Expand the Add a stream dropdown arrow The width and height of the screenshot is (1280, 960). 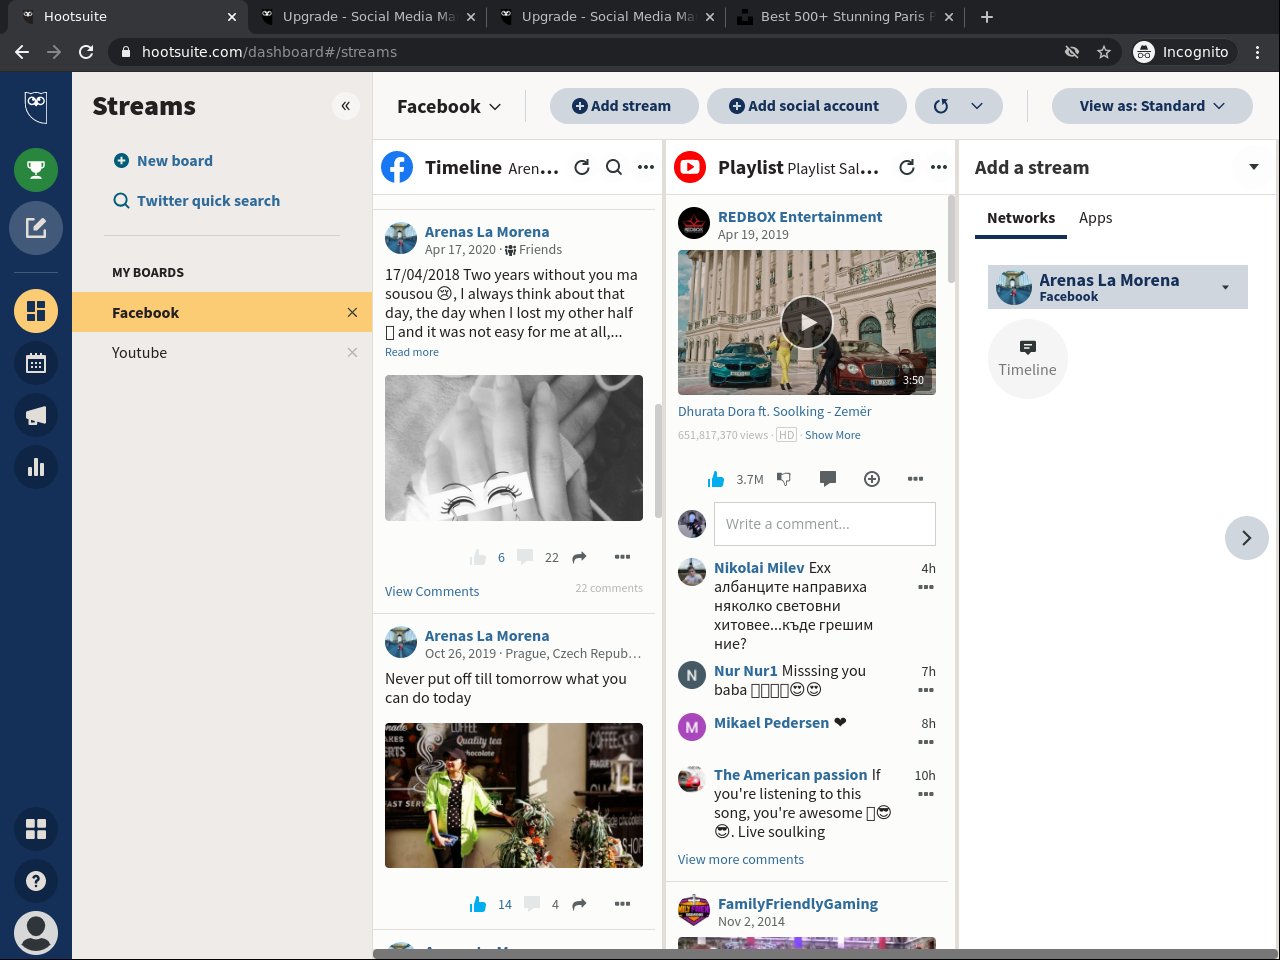click(x=1254, y=167)
